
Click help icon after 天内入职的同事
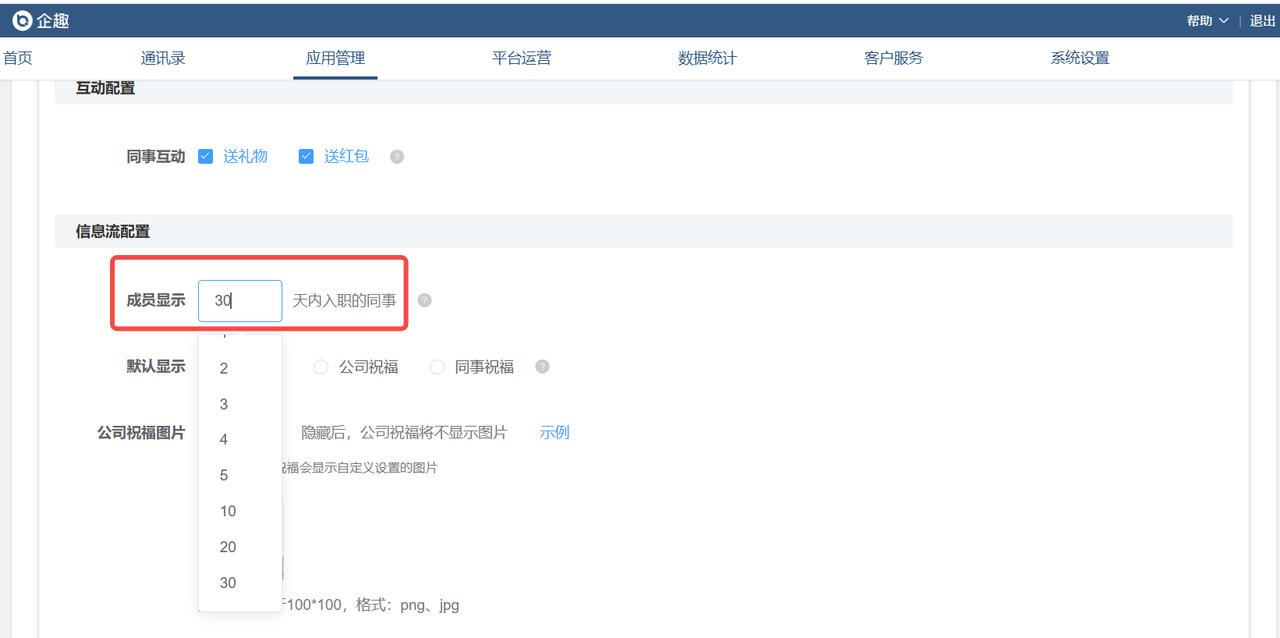pyautogui.click(x=425, y=300)
